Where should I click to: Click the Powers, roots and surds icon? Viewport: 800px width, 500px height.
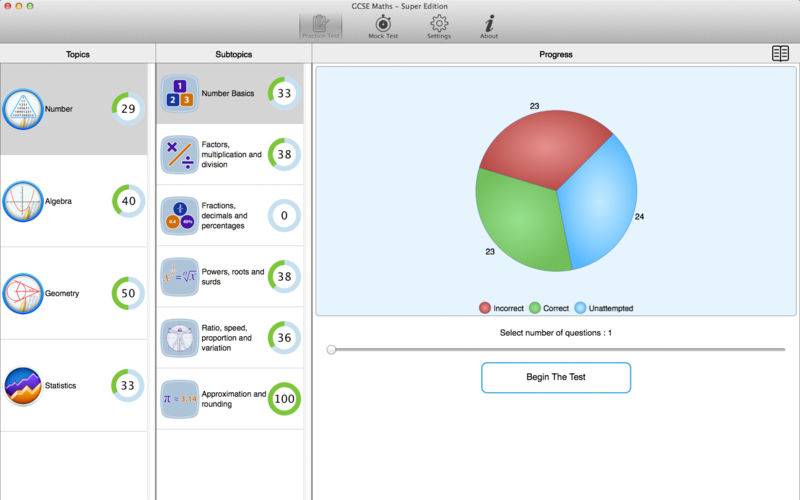point(180,277)
